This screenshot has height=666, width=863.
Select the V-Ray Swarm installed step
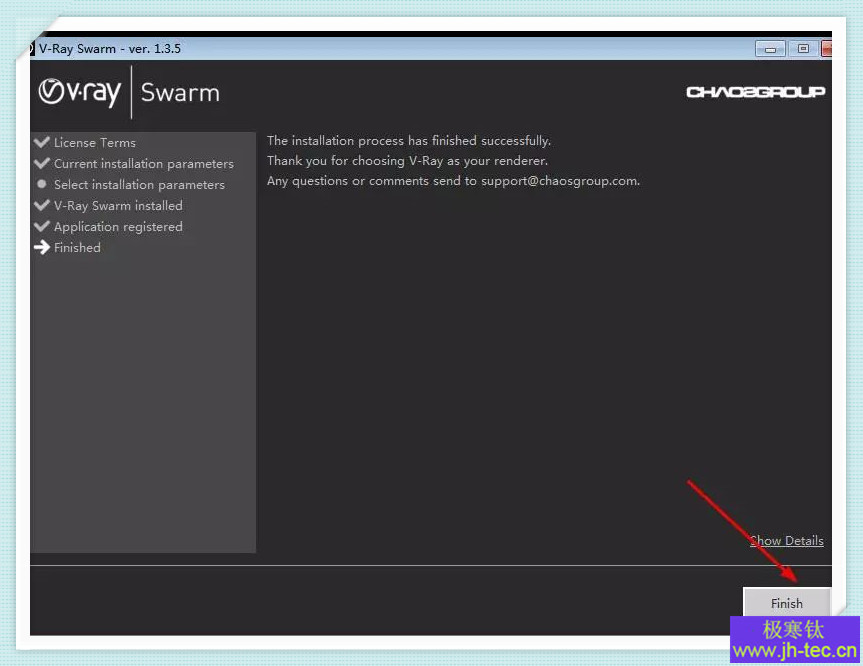point(118,205)
